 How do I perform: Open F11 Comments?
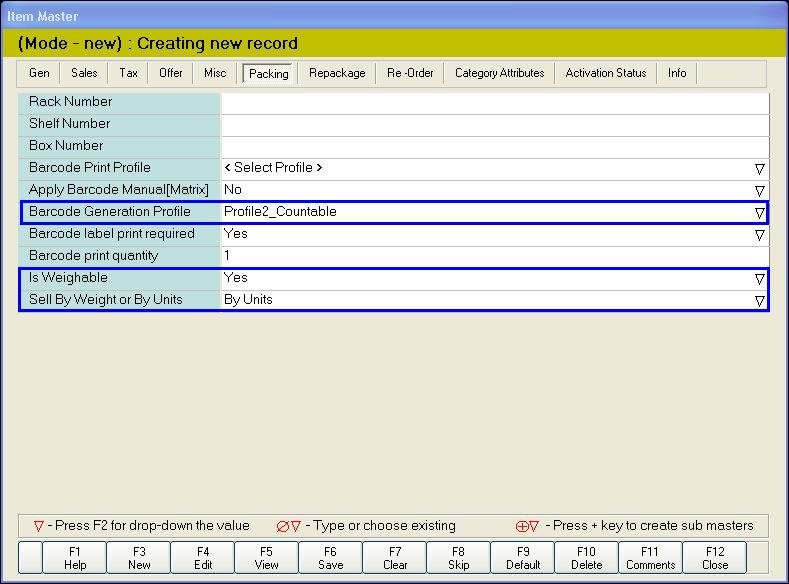tap(650, 558)
